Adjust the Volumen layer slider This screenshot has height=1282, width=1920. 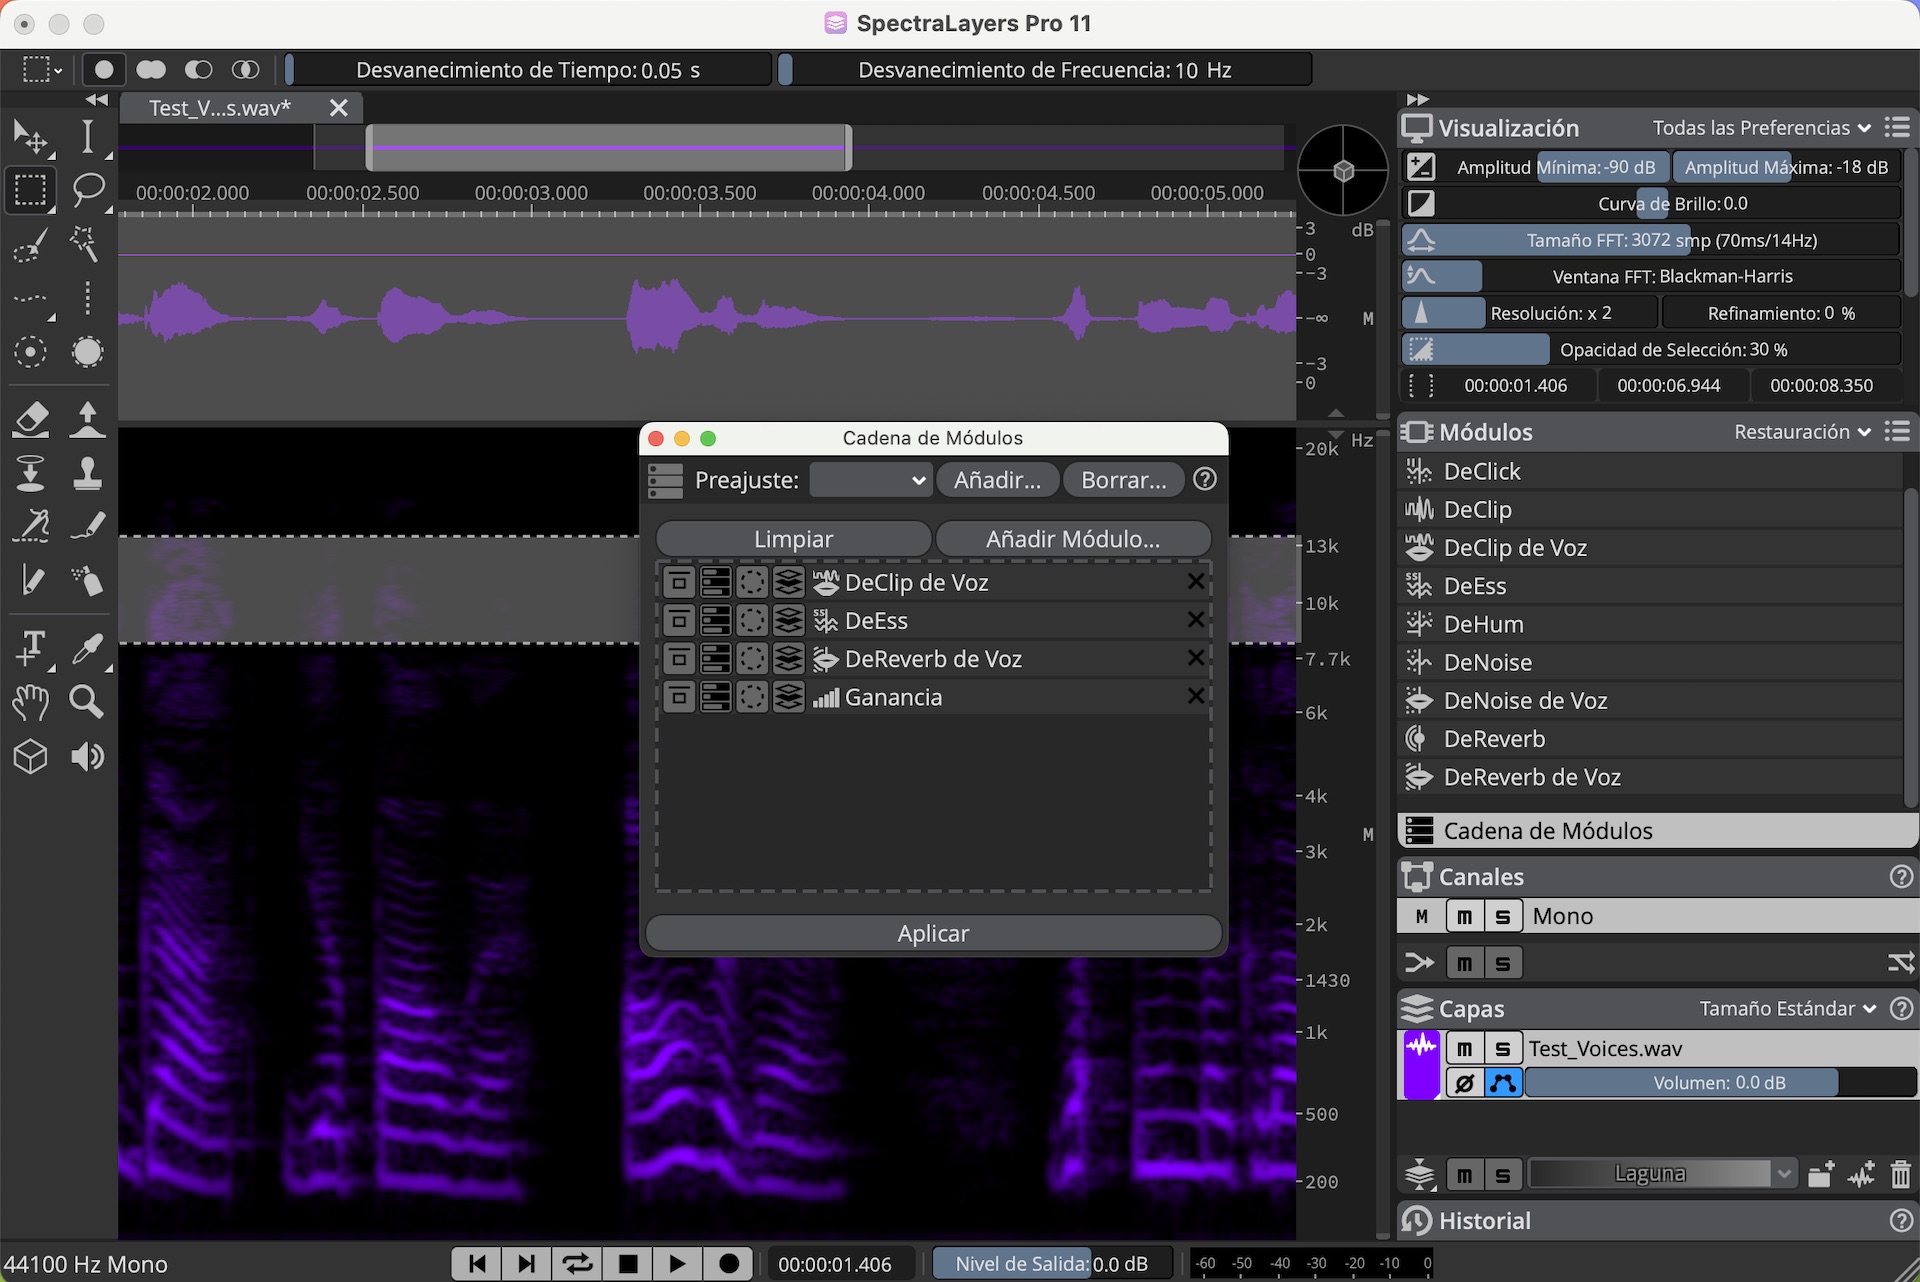[x=1719, y=1083]
